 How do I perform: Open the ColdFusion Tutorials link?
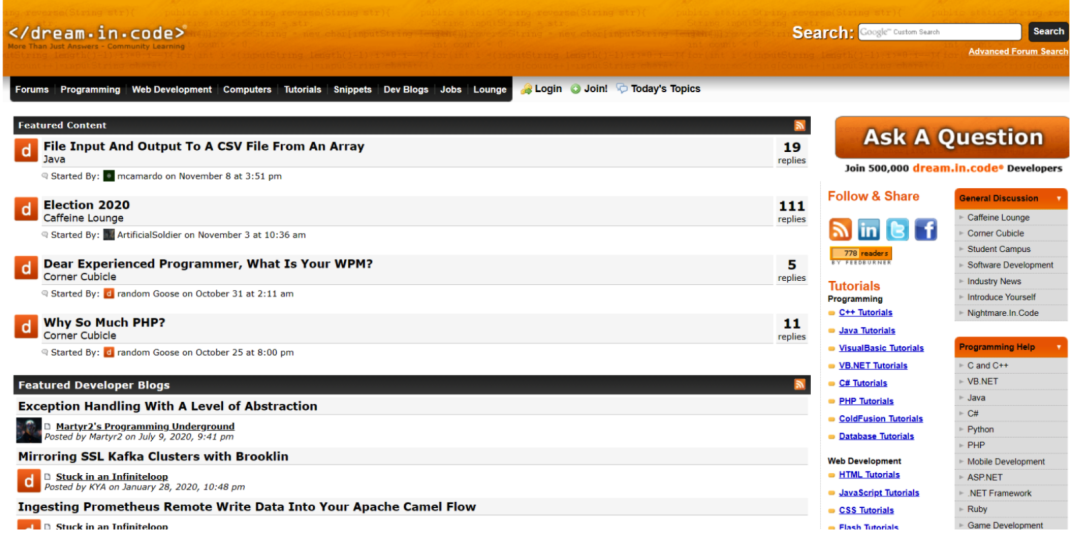coord(880,419)
